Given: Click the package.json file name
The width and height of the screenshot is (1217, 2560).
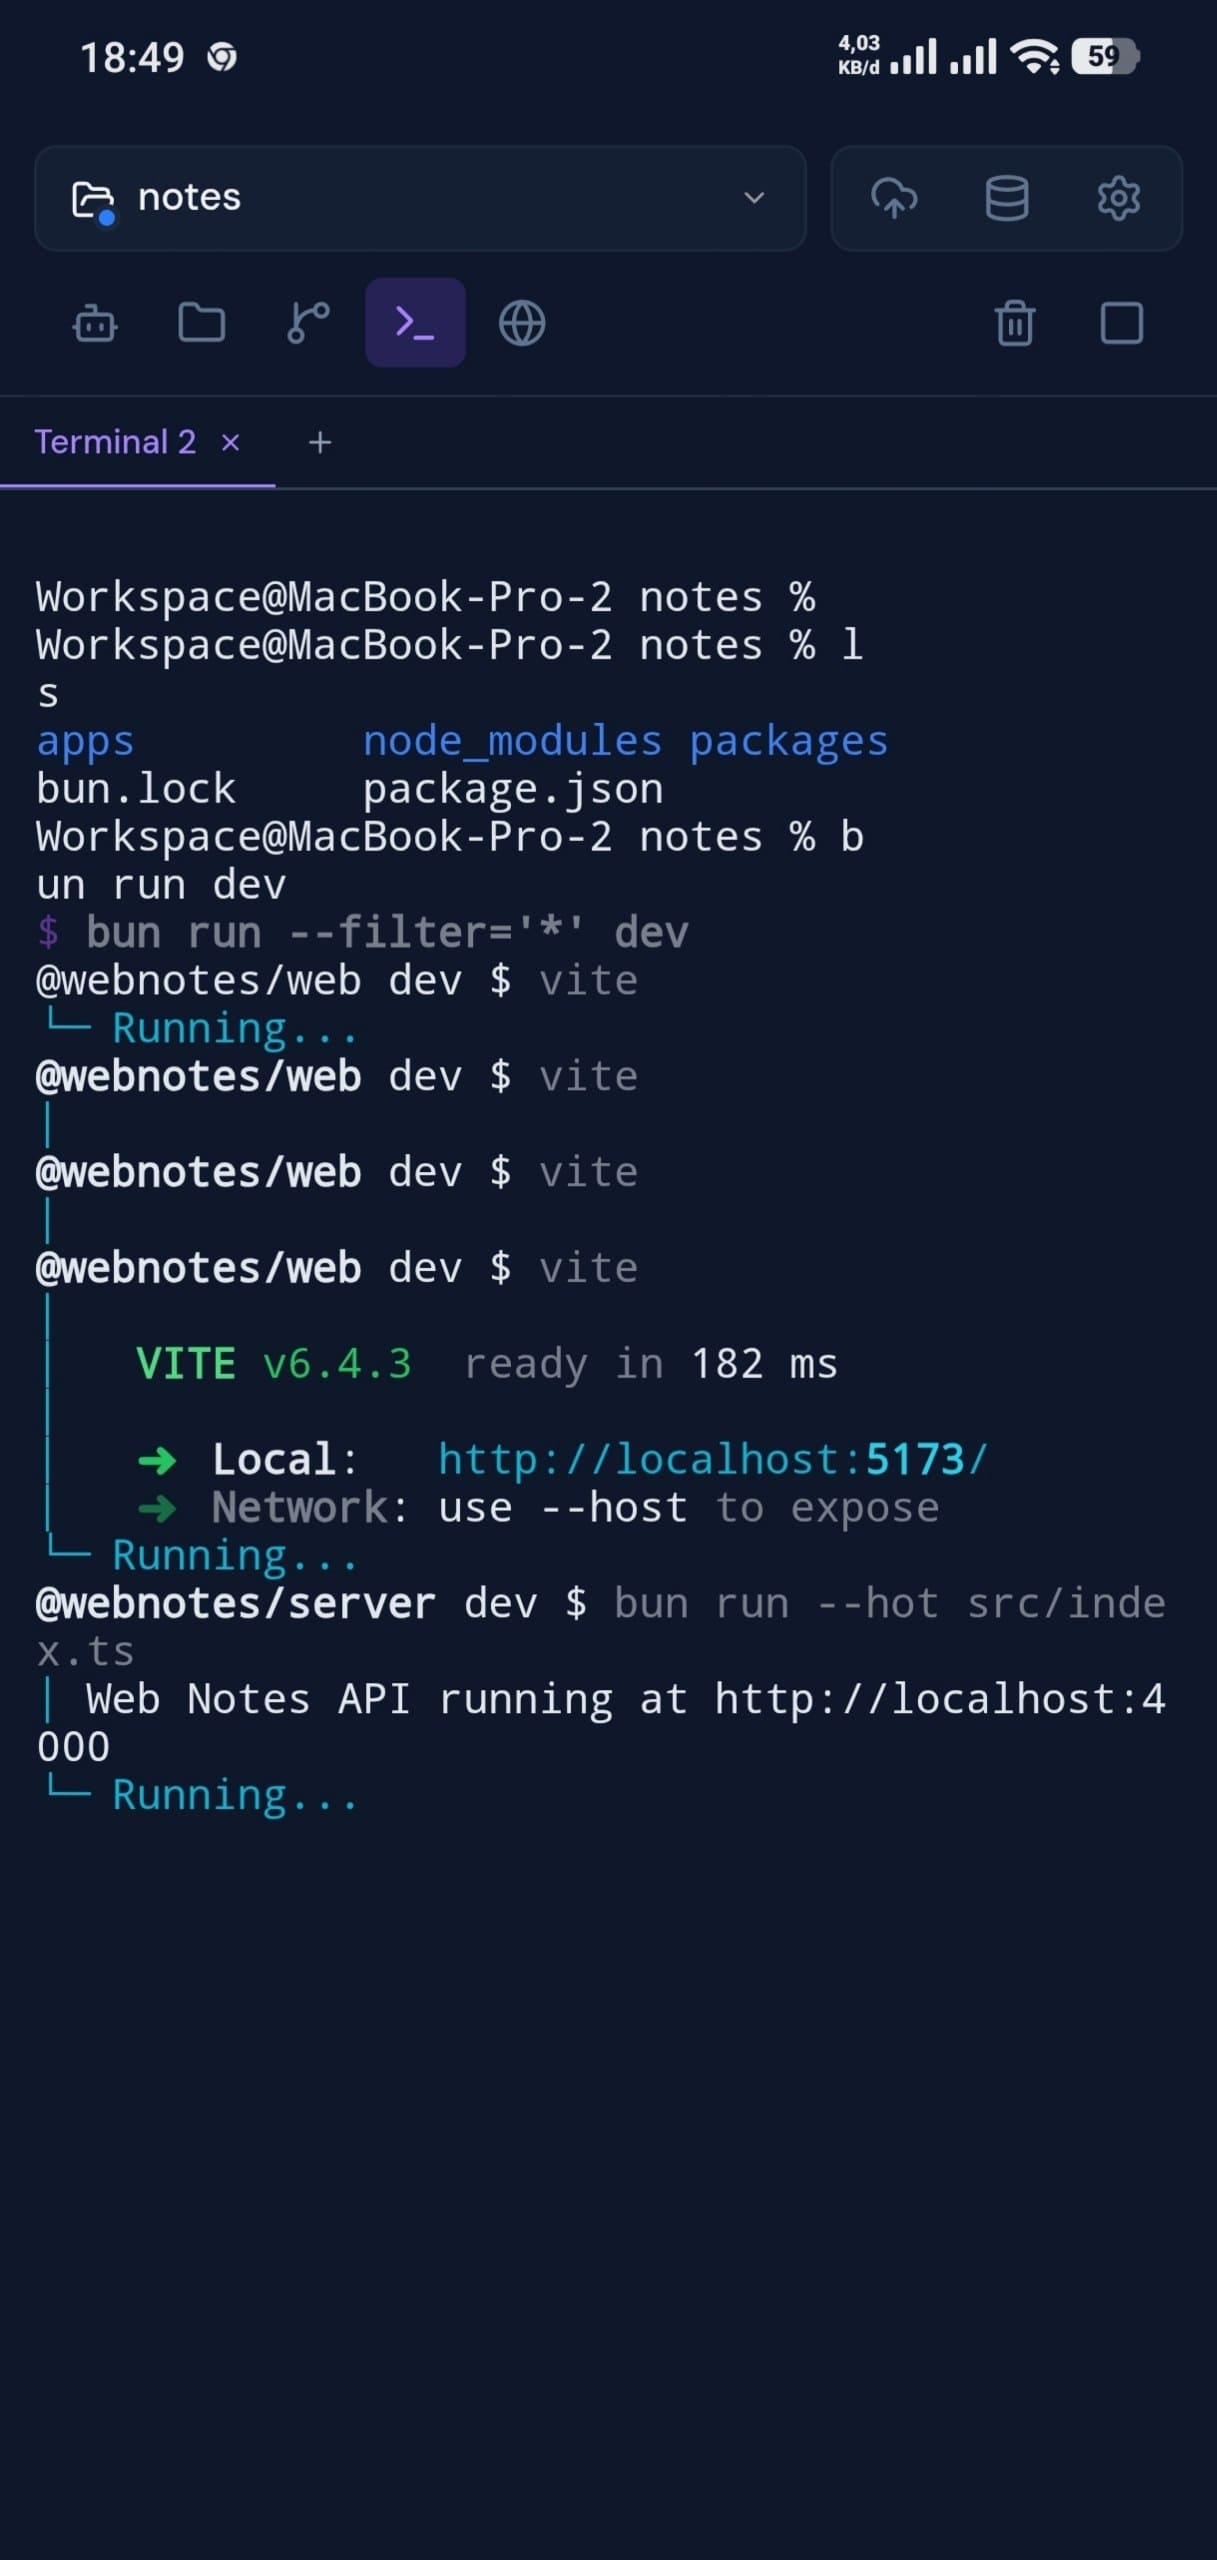Looking at the screenshot, I should click(513, 789).
